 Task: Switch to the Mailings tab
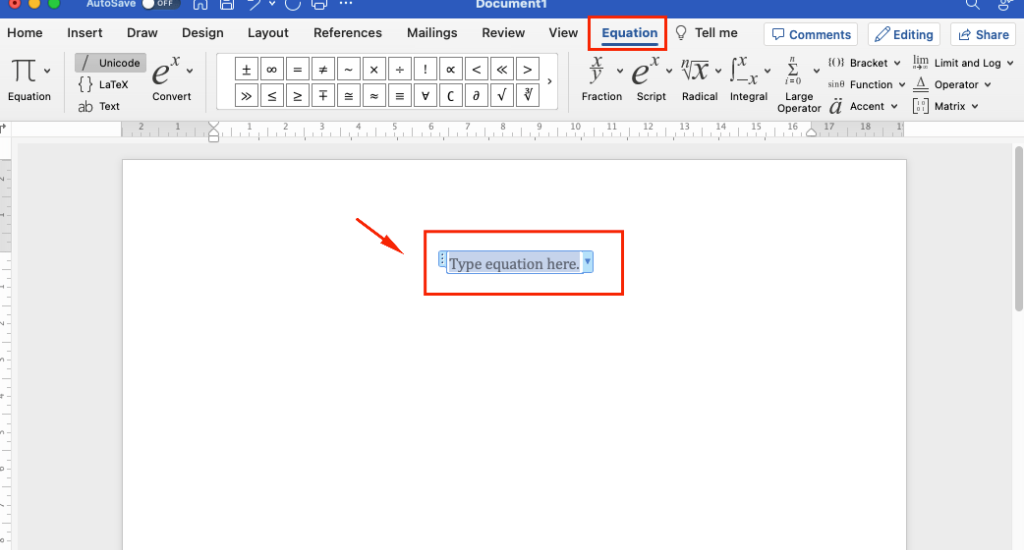coord(432,33)
